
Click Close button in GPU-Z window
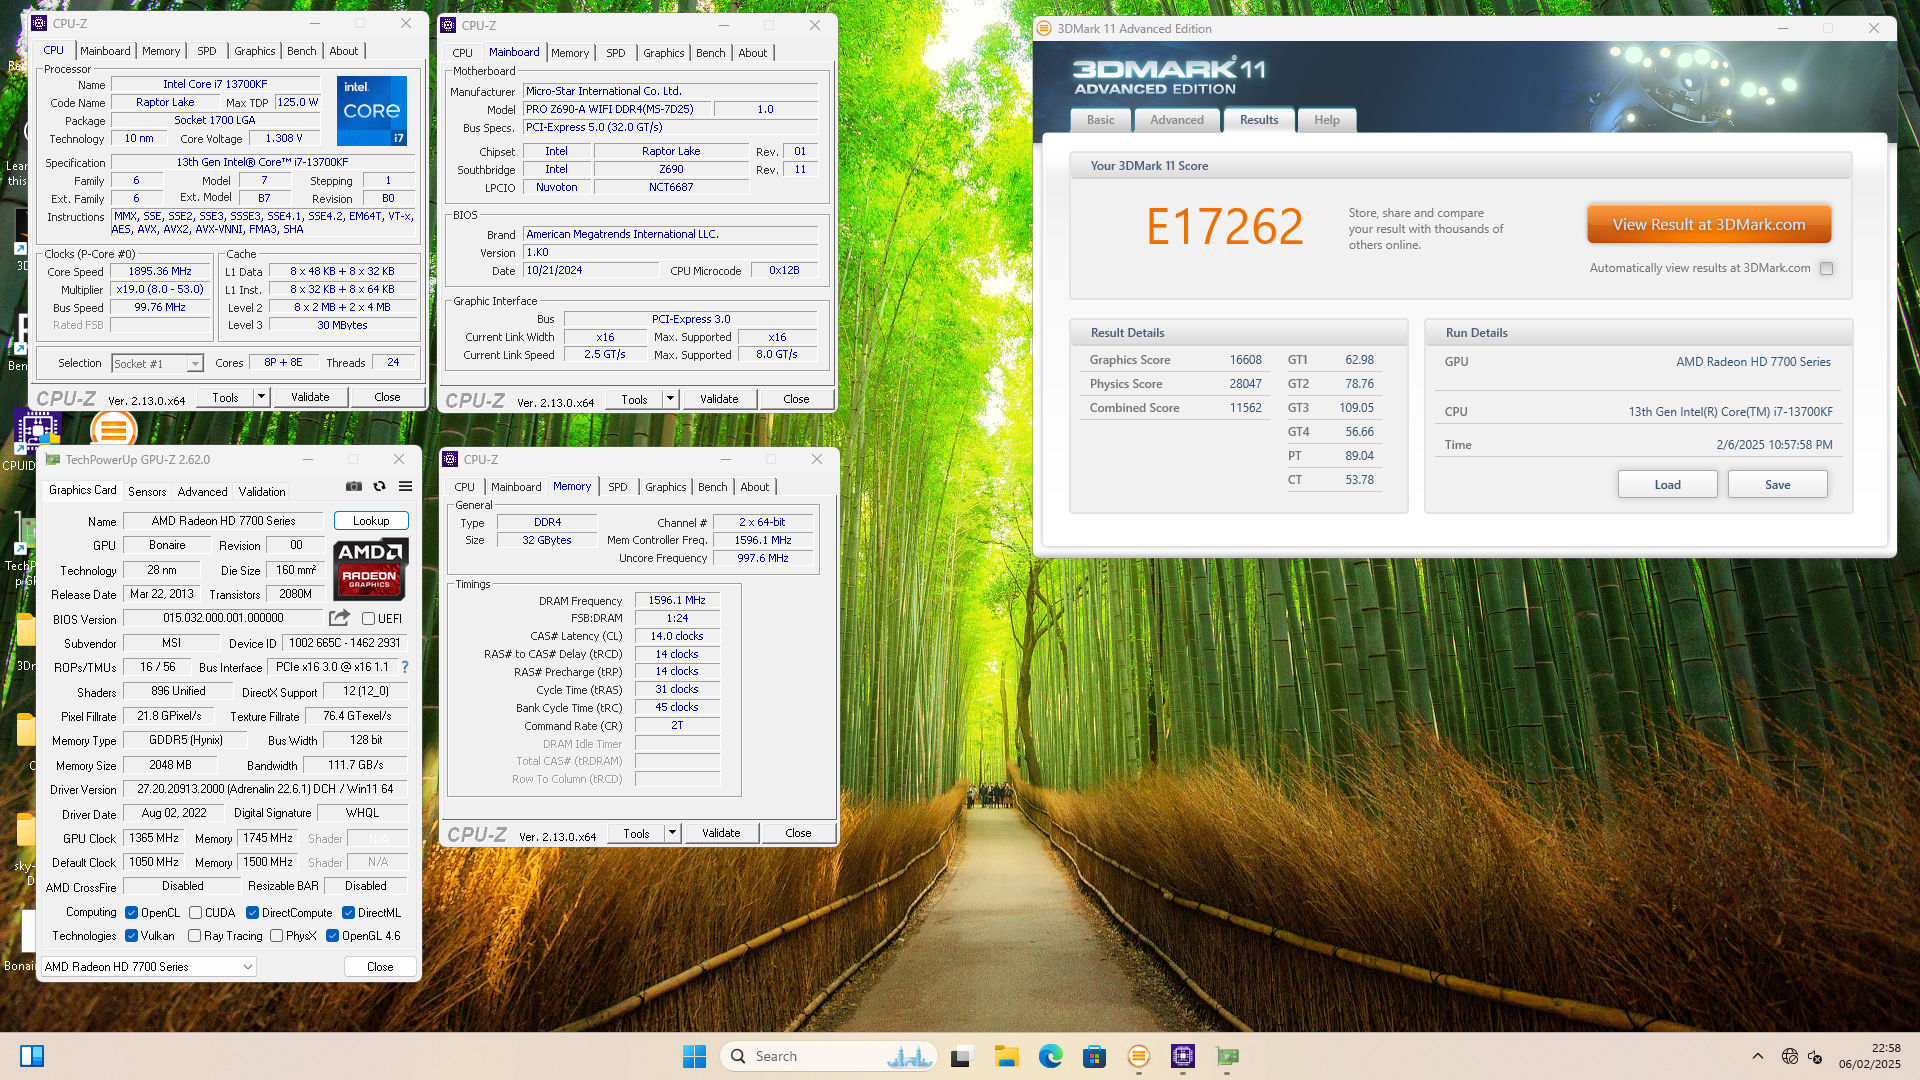[x=380, y=967]
